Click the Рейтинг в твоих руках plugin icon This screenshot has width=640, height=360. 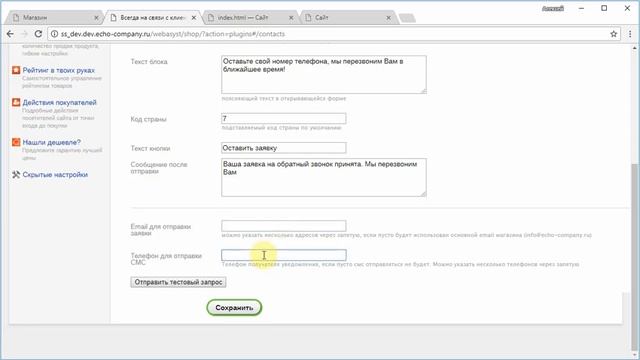16,70
